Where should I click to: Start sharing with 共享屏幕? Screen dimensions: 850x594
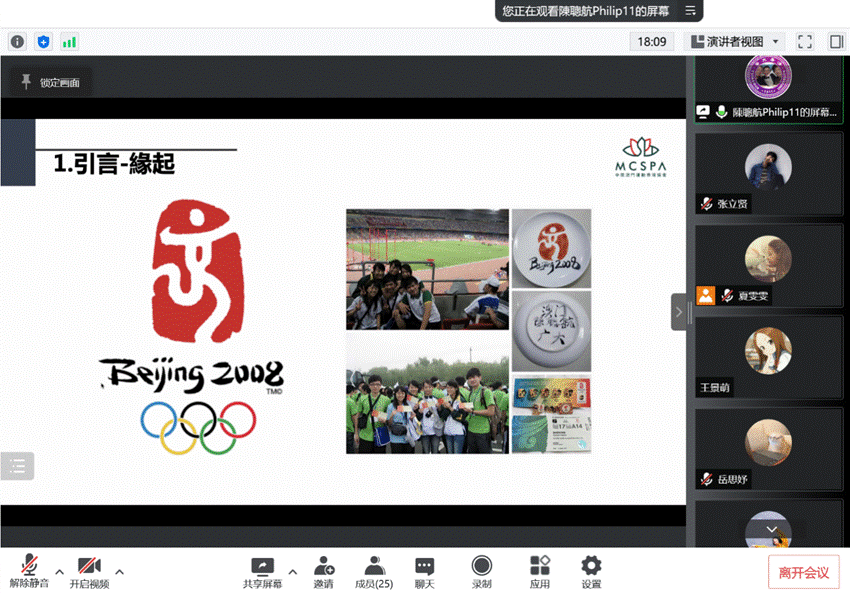click(x=262, y=573)
